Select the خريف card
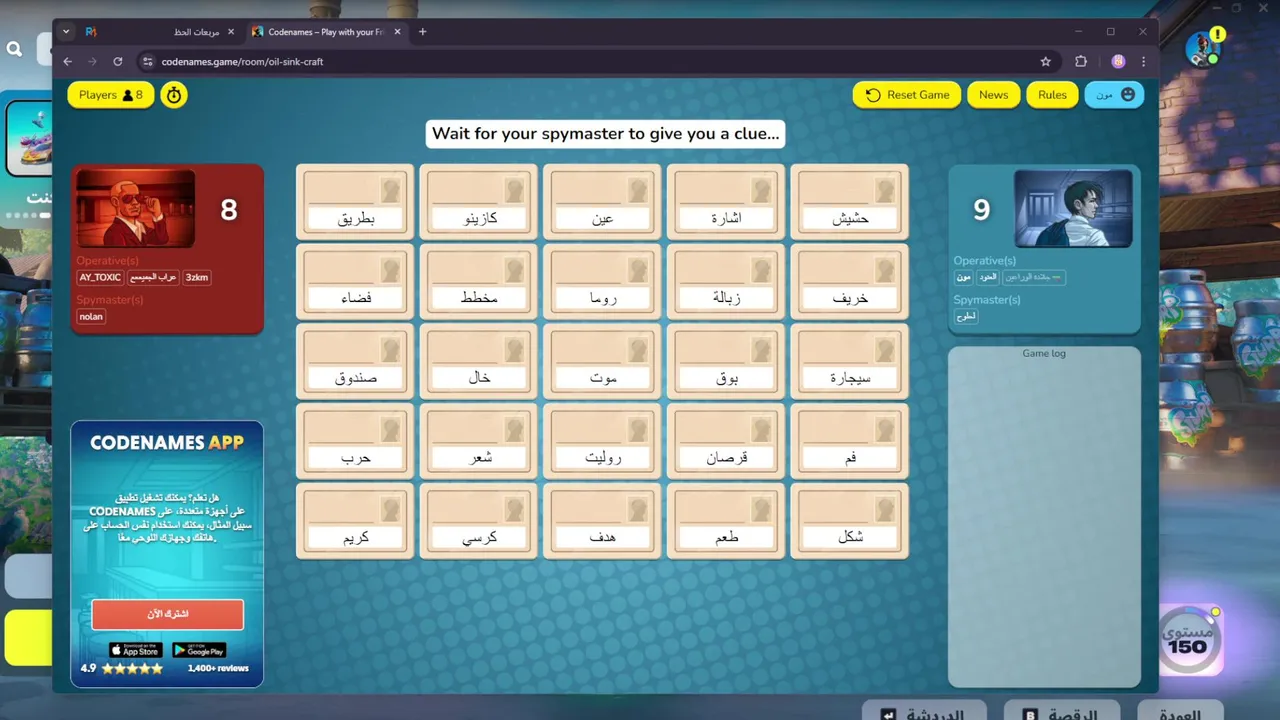Image resolution: width=1280 pixels, height=720 pixels. tap(849, 281)
